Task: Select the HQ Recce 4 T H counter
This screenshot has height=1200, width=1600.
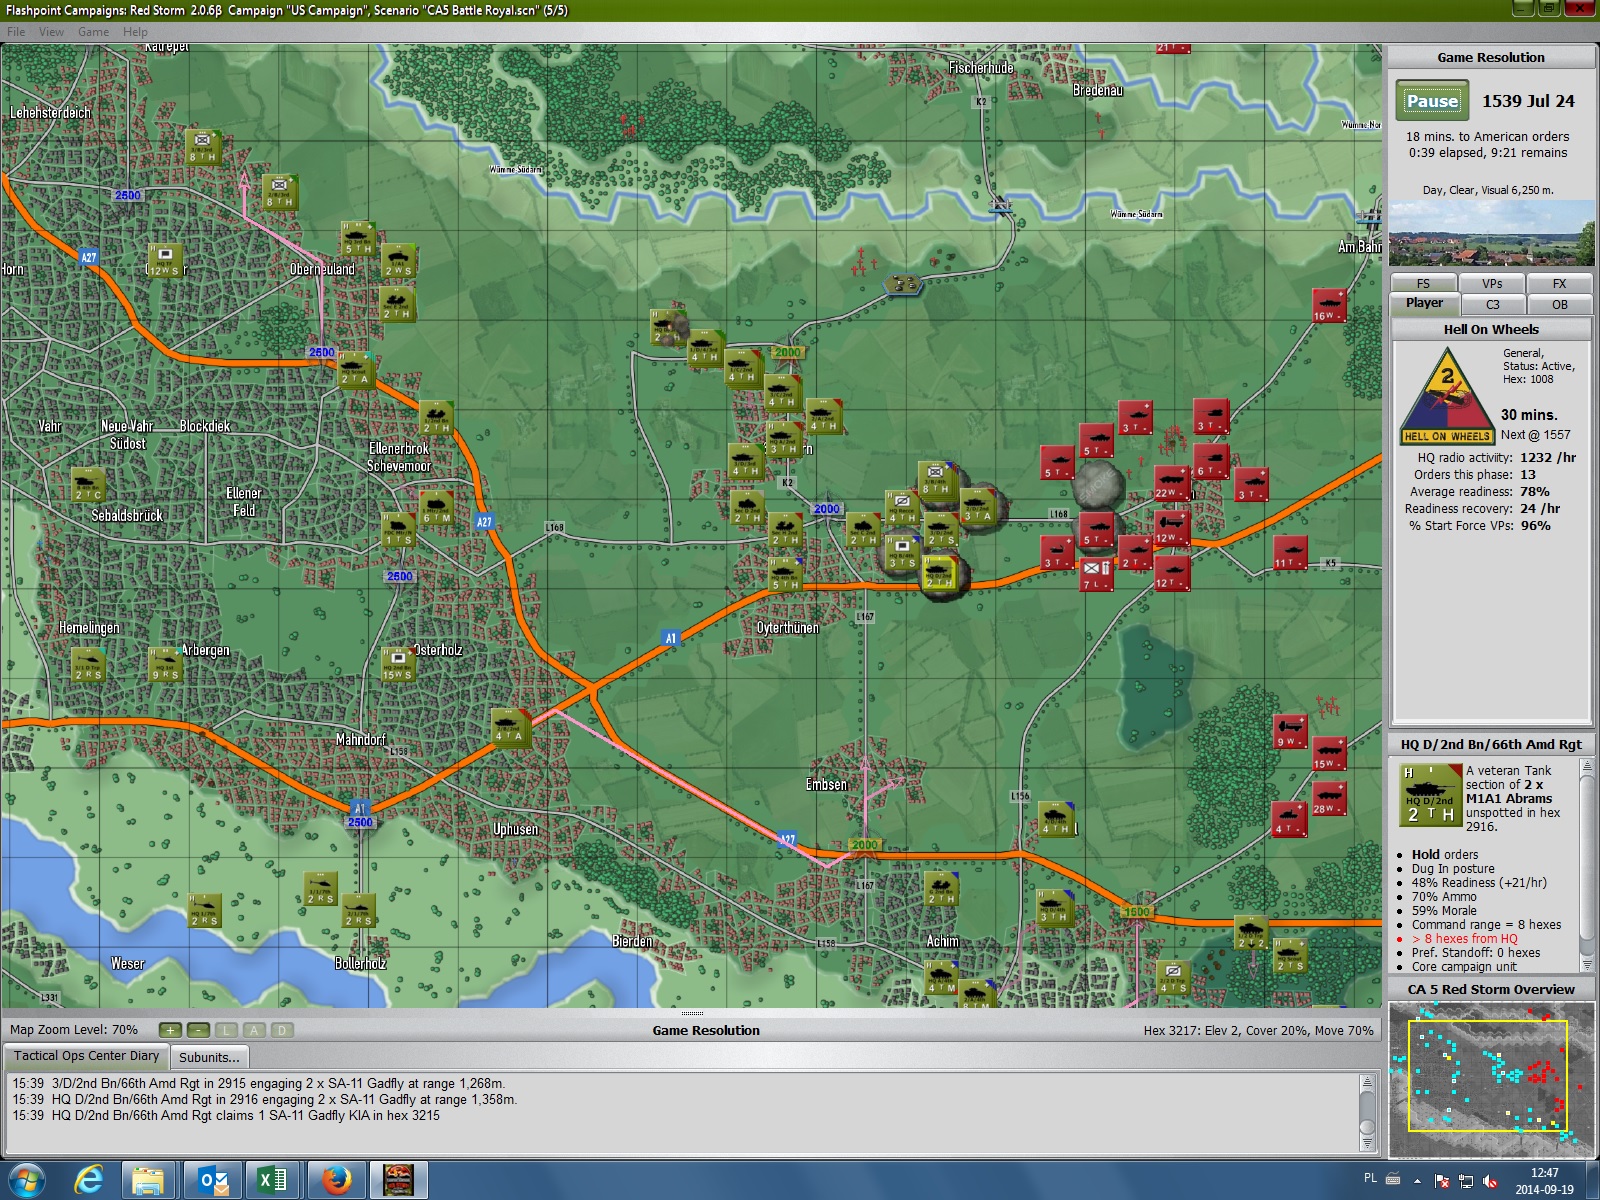Action: point(901,507)
